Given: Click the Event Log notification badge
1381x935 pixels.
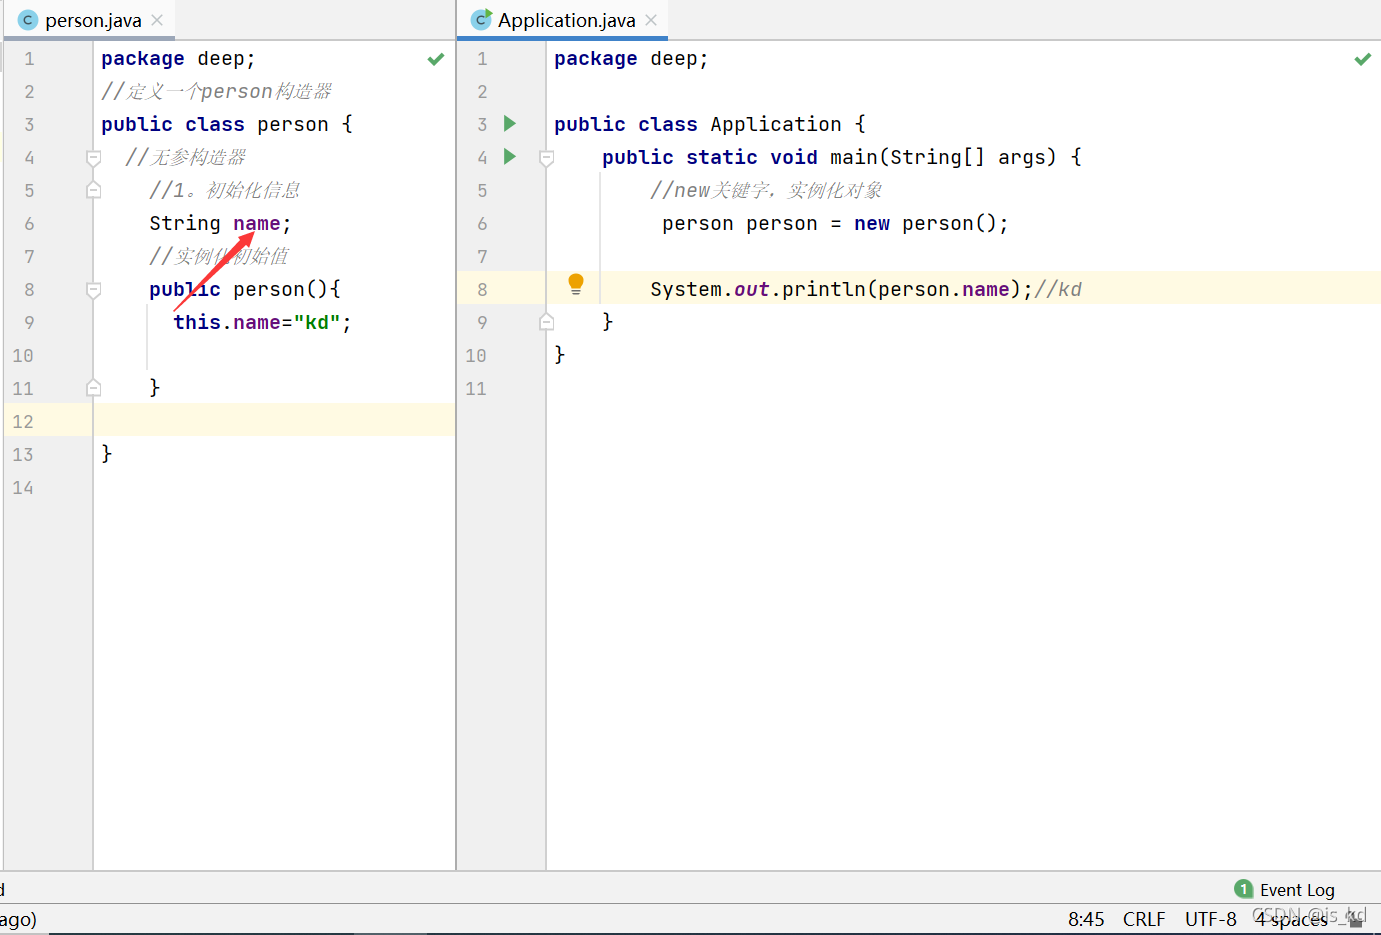Looking at the screenshot, I should click(x=1244, y=889).
